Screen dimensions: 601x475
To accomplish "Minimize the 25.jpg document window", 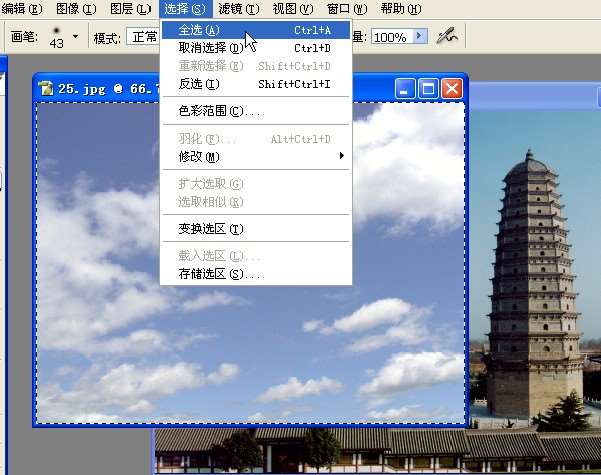I will 406,88.
